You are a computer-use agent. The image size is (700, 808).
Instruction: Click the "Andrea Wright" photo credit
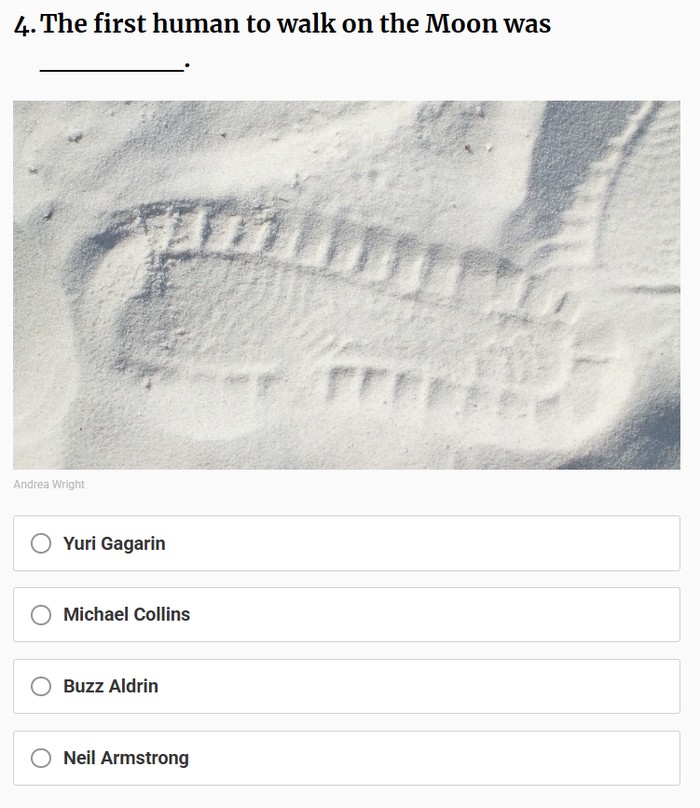49,485
